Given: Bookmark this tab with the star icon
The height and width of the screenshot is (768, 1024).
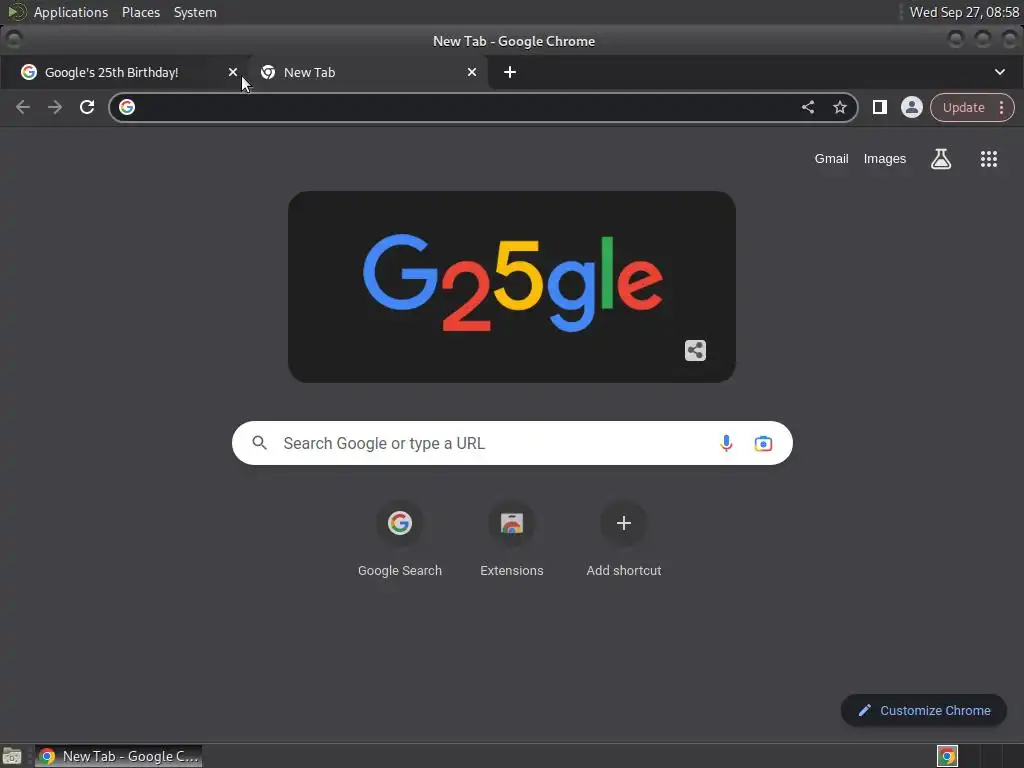Looking at the screenshot, I should point(840,107).
